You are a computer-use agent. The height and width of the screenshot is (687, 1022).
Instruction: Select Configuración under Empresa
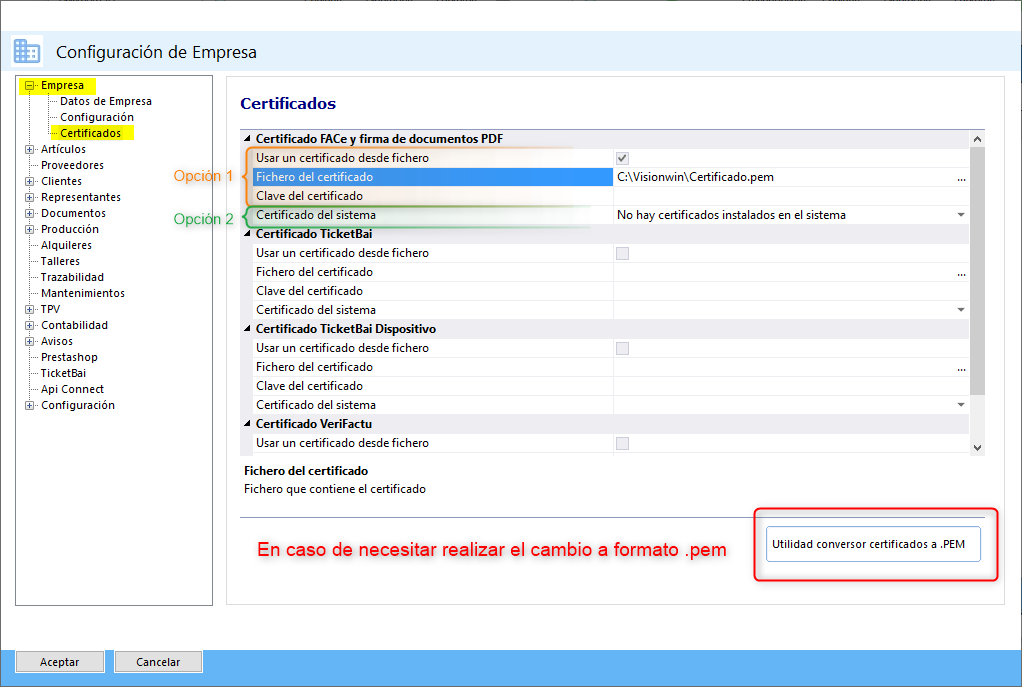coord(96,117)
